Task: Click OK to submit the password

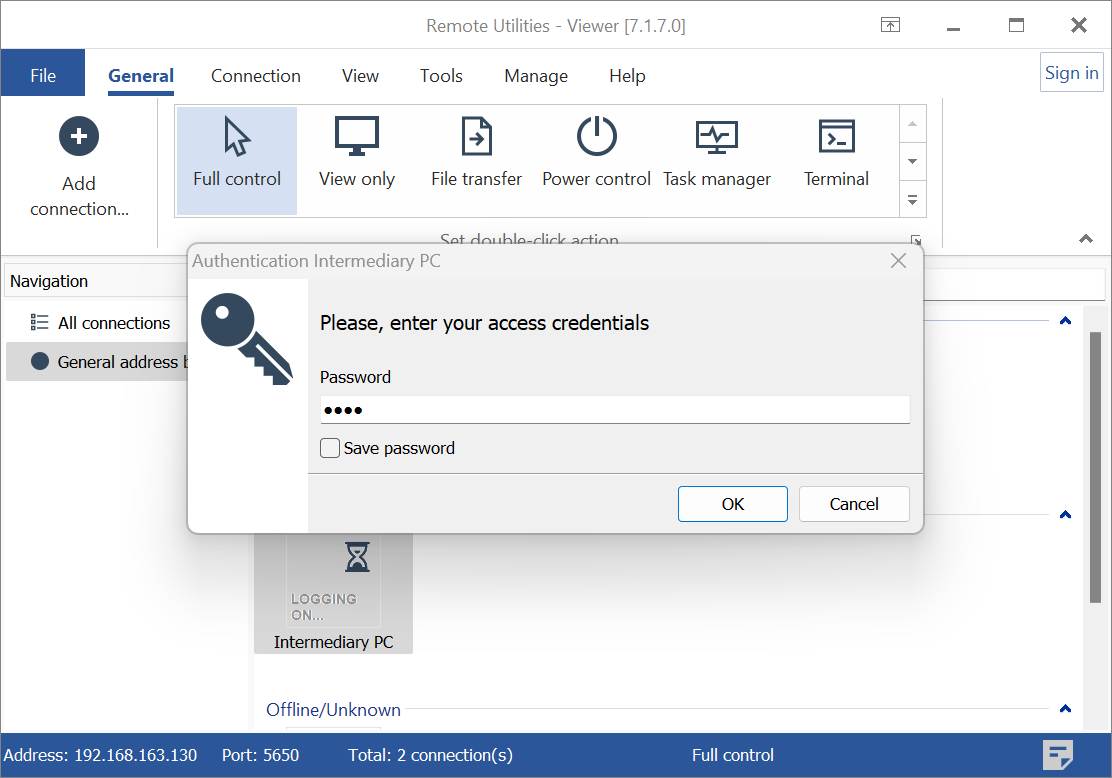Action: 732,504
